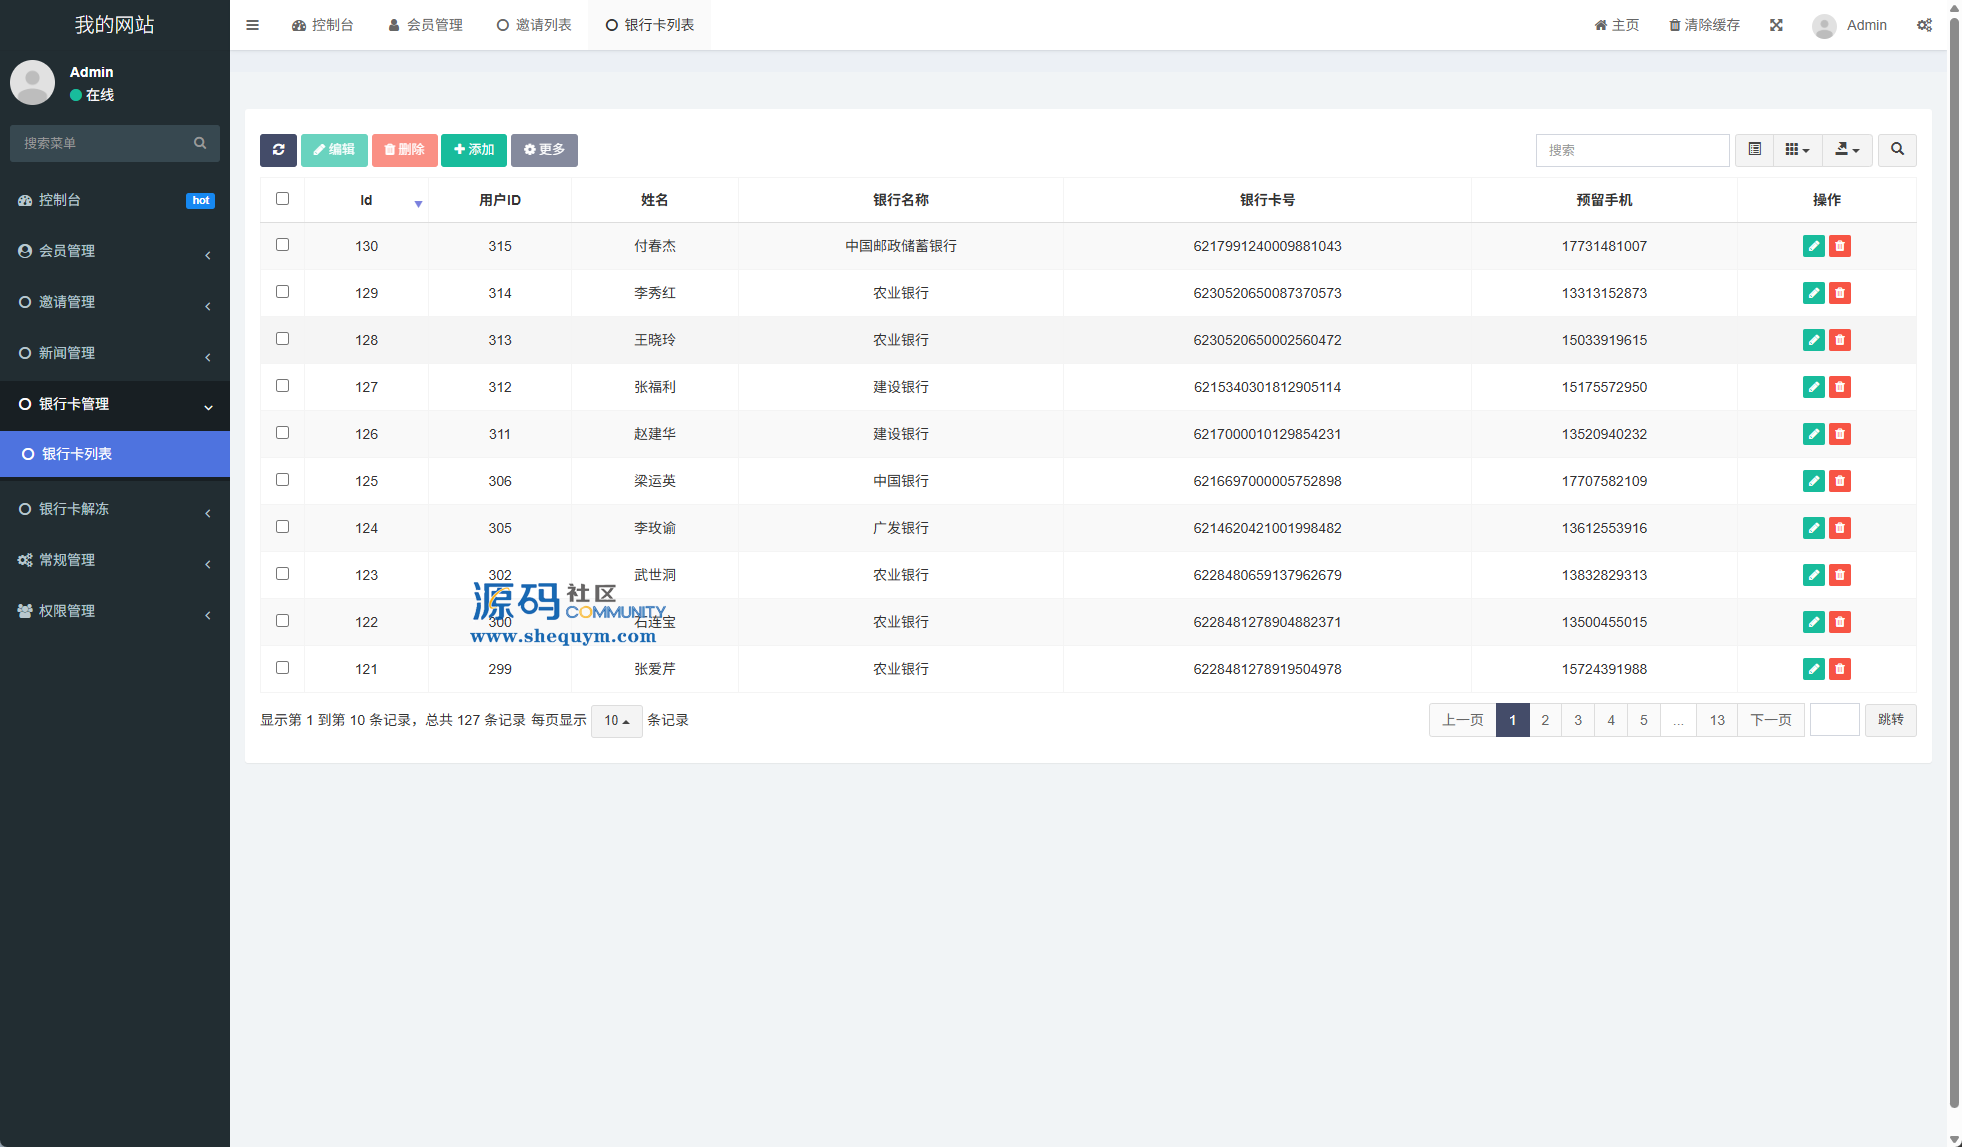Click the red delete icon for row 127
Viewport: 1962px width, 1147px height.
pyautogui.click(x=1840, y=387)
